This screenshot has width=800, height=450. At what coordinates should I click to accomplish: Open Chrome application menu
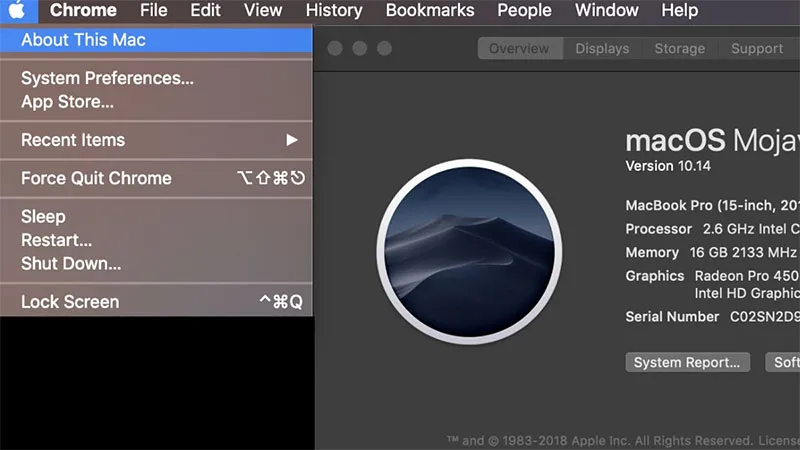tap(83, 10)
